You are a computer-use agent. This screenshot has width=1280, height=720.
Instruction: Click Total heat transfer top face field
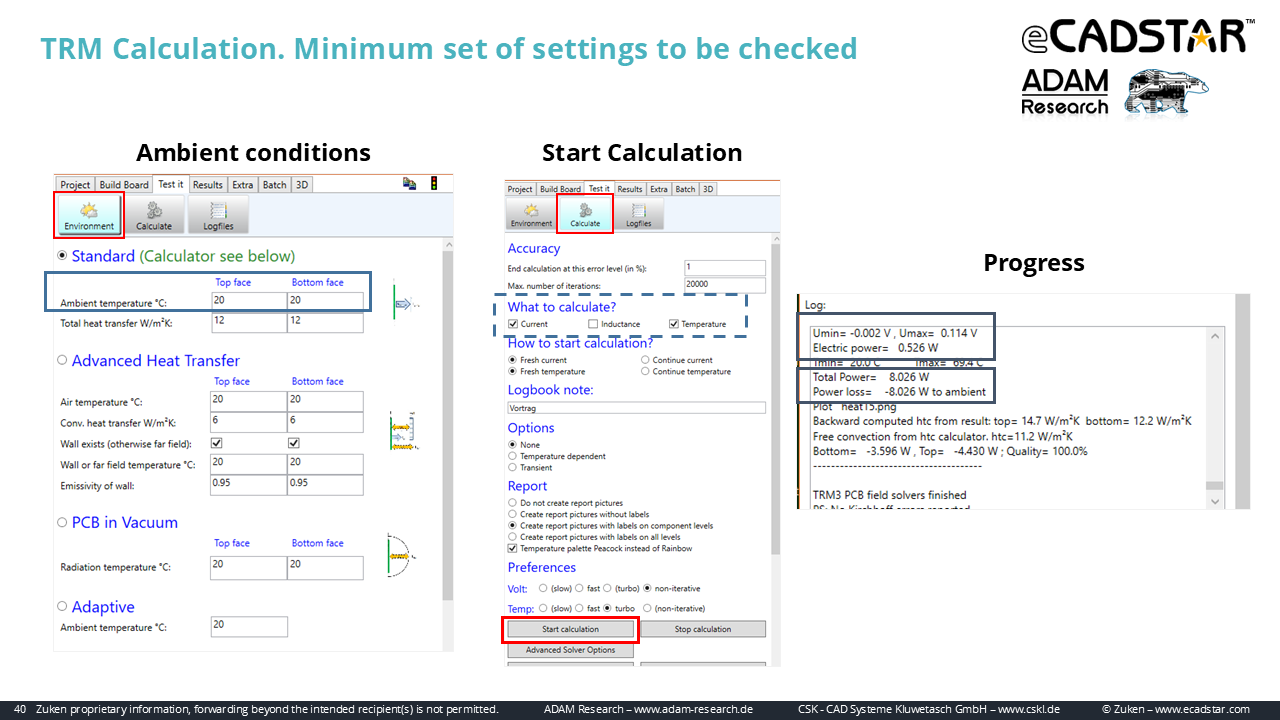point(247,322)
